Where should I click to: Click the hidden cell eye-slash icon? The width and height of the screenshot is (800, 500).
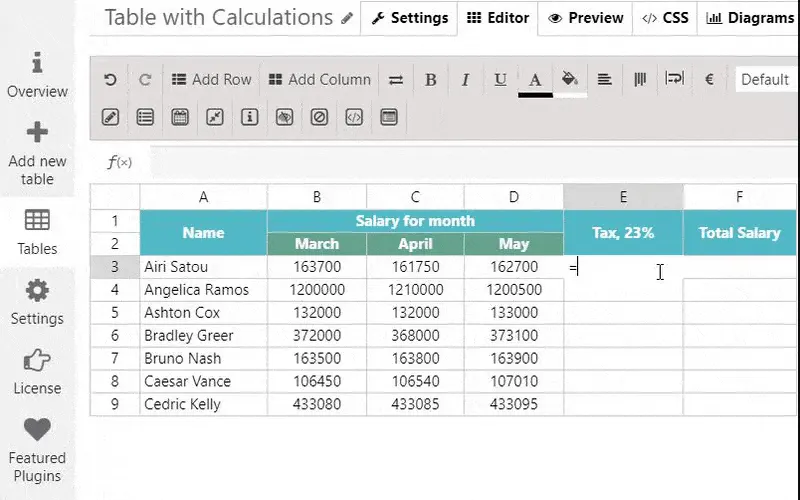pyautogui.click(x=284, y=117)
